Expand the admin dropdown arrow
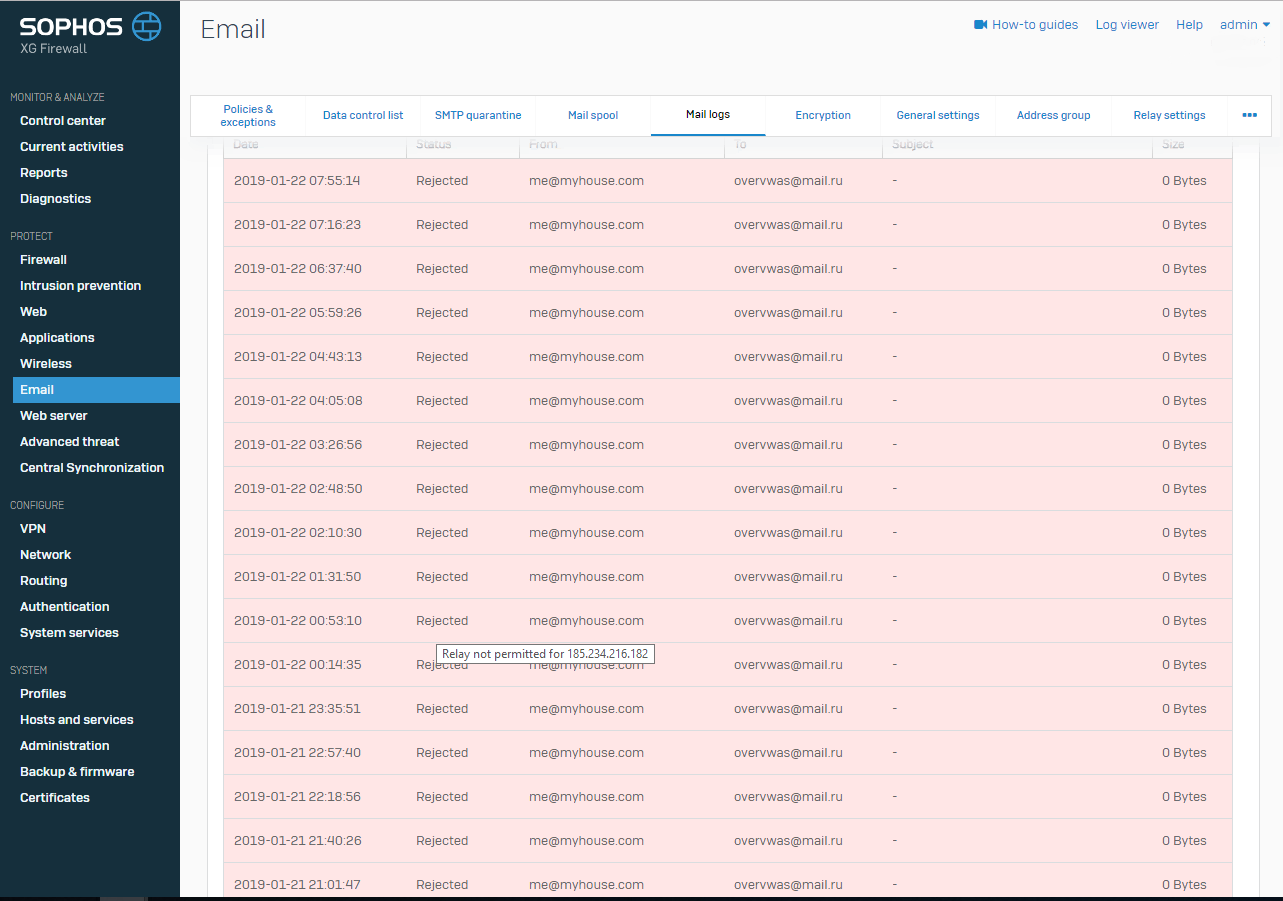The height and width of the screenshot is (901, 1283). pos(1266,25)
